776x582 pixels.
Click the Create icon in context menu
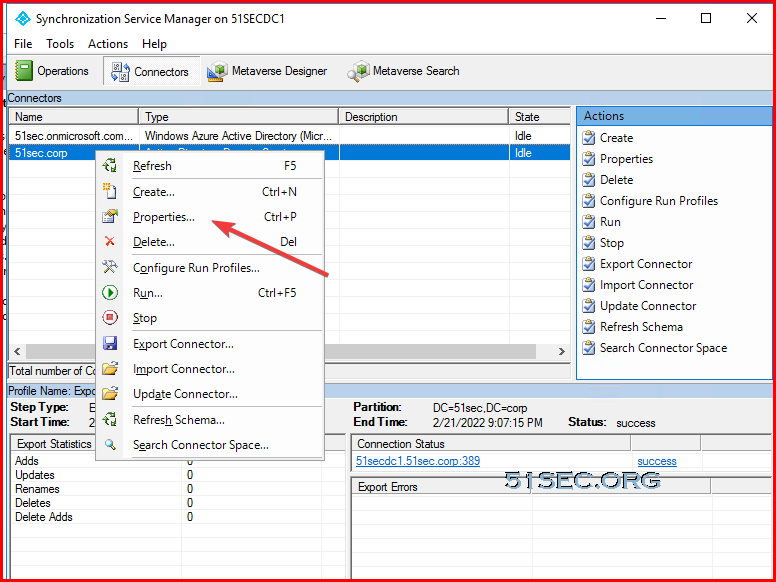pos(110,192)
